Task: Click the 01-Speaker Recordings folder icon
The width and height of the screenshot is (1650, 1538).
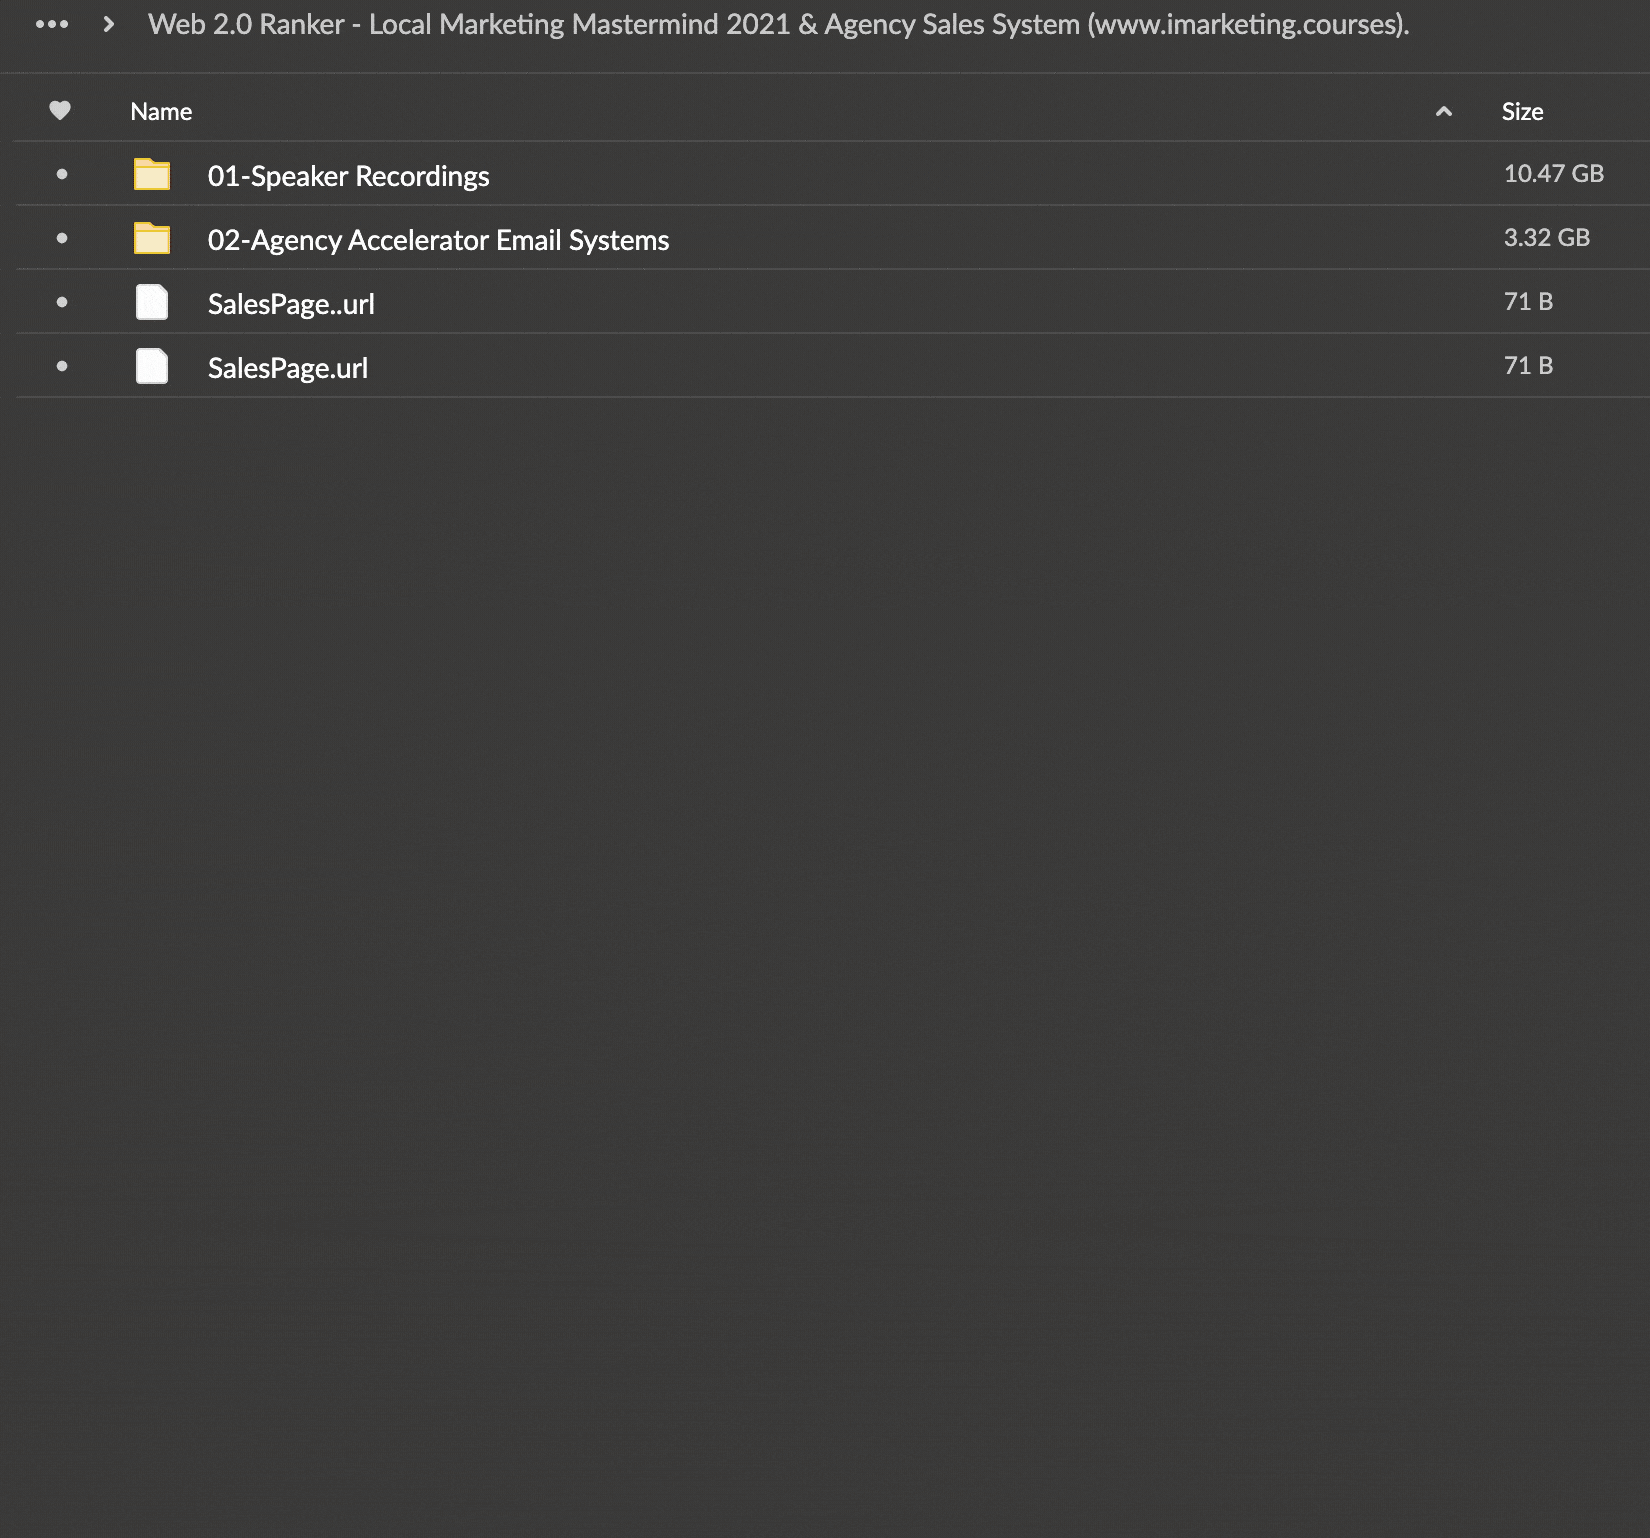Action: (152, 175)
